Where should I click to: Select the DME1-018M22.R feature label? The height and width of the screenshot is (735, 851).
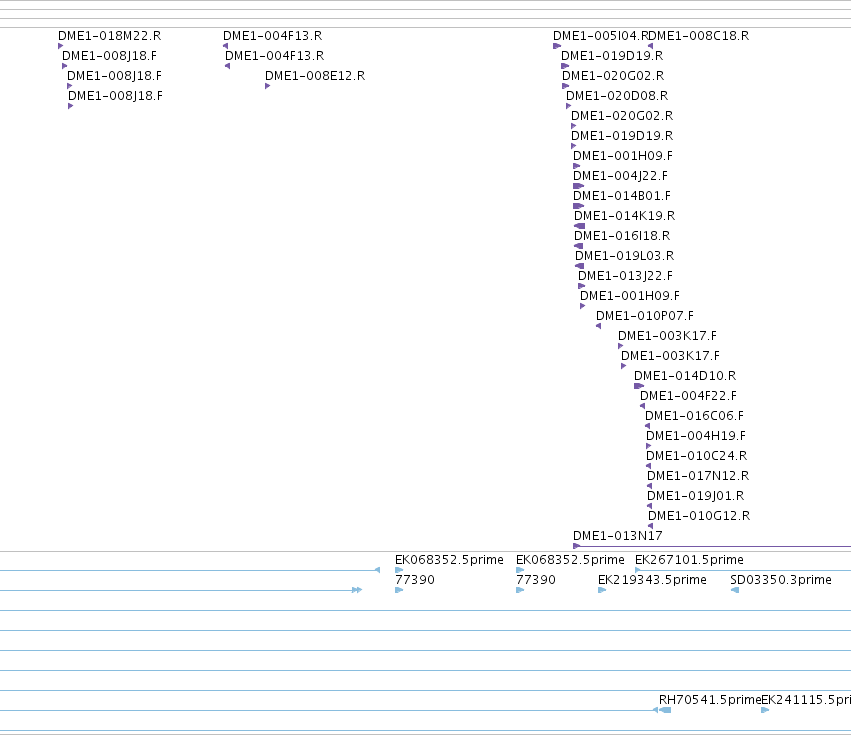(110, 36)
